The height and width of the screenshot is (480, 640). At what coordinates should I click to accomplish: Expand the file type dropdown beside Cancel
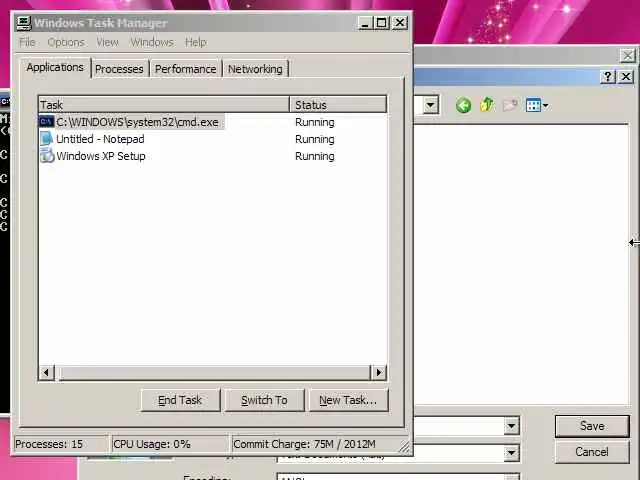tap(511, 452)
